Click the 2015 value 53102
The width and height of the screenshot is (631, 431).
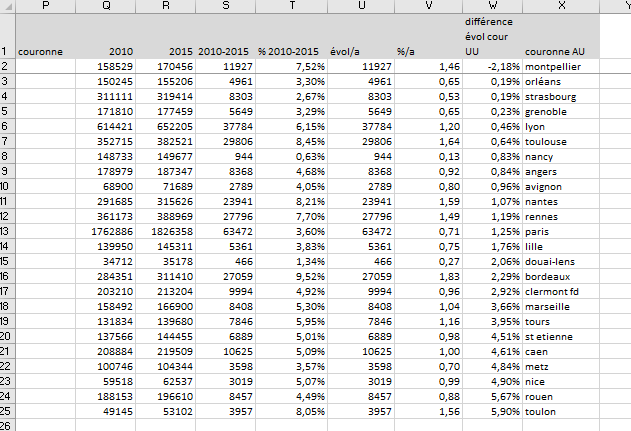tap(166, 411)
